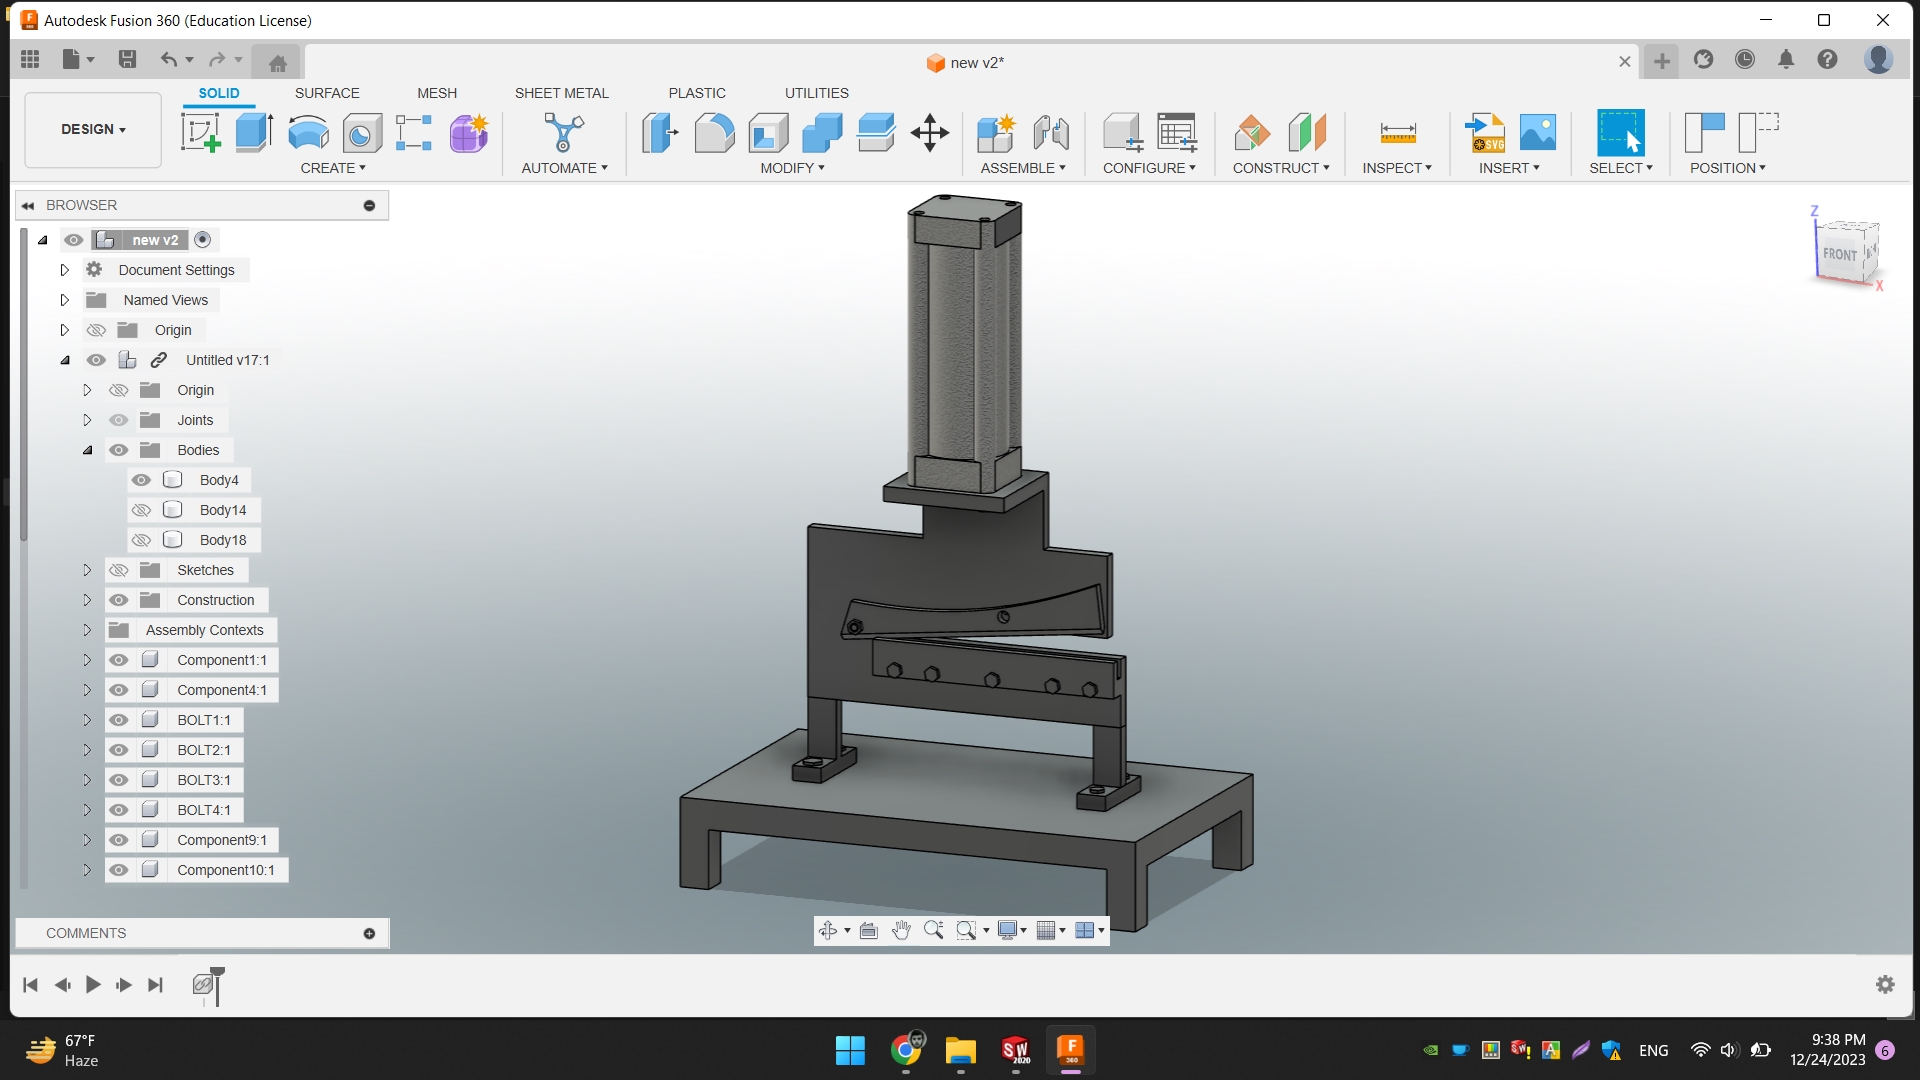
Task: Select the Press Pull tool
Action: pos(660,132)
